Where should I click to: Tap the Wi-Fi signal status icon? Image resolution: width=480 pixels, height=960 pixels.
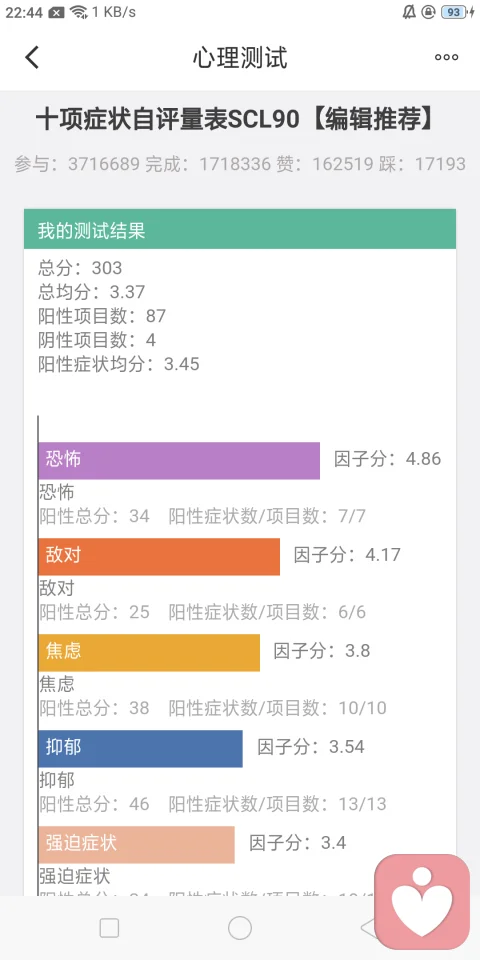pyautogui.click(x=78, y=12)
